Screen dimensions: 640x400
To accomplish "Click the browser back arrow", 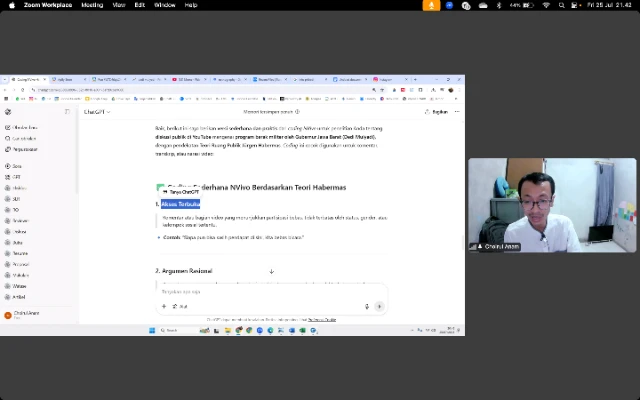I will pyautogui.click(x=5, y=90).
